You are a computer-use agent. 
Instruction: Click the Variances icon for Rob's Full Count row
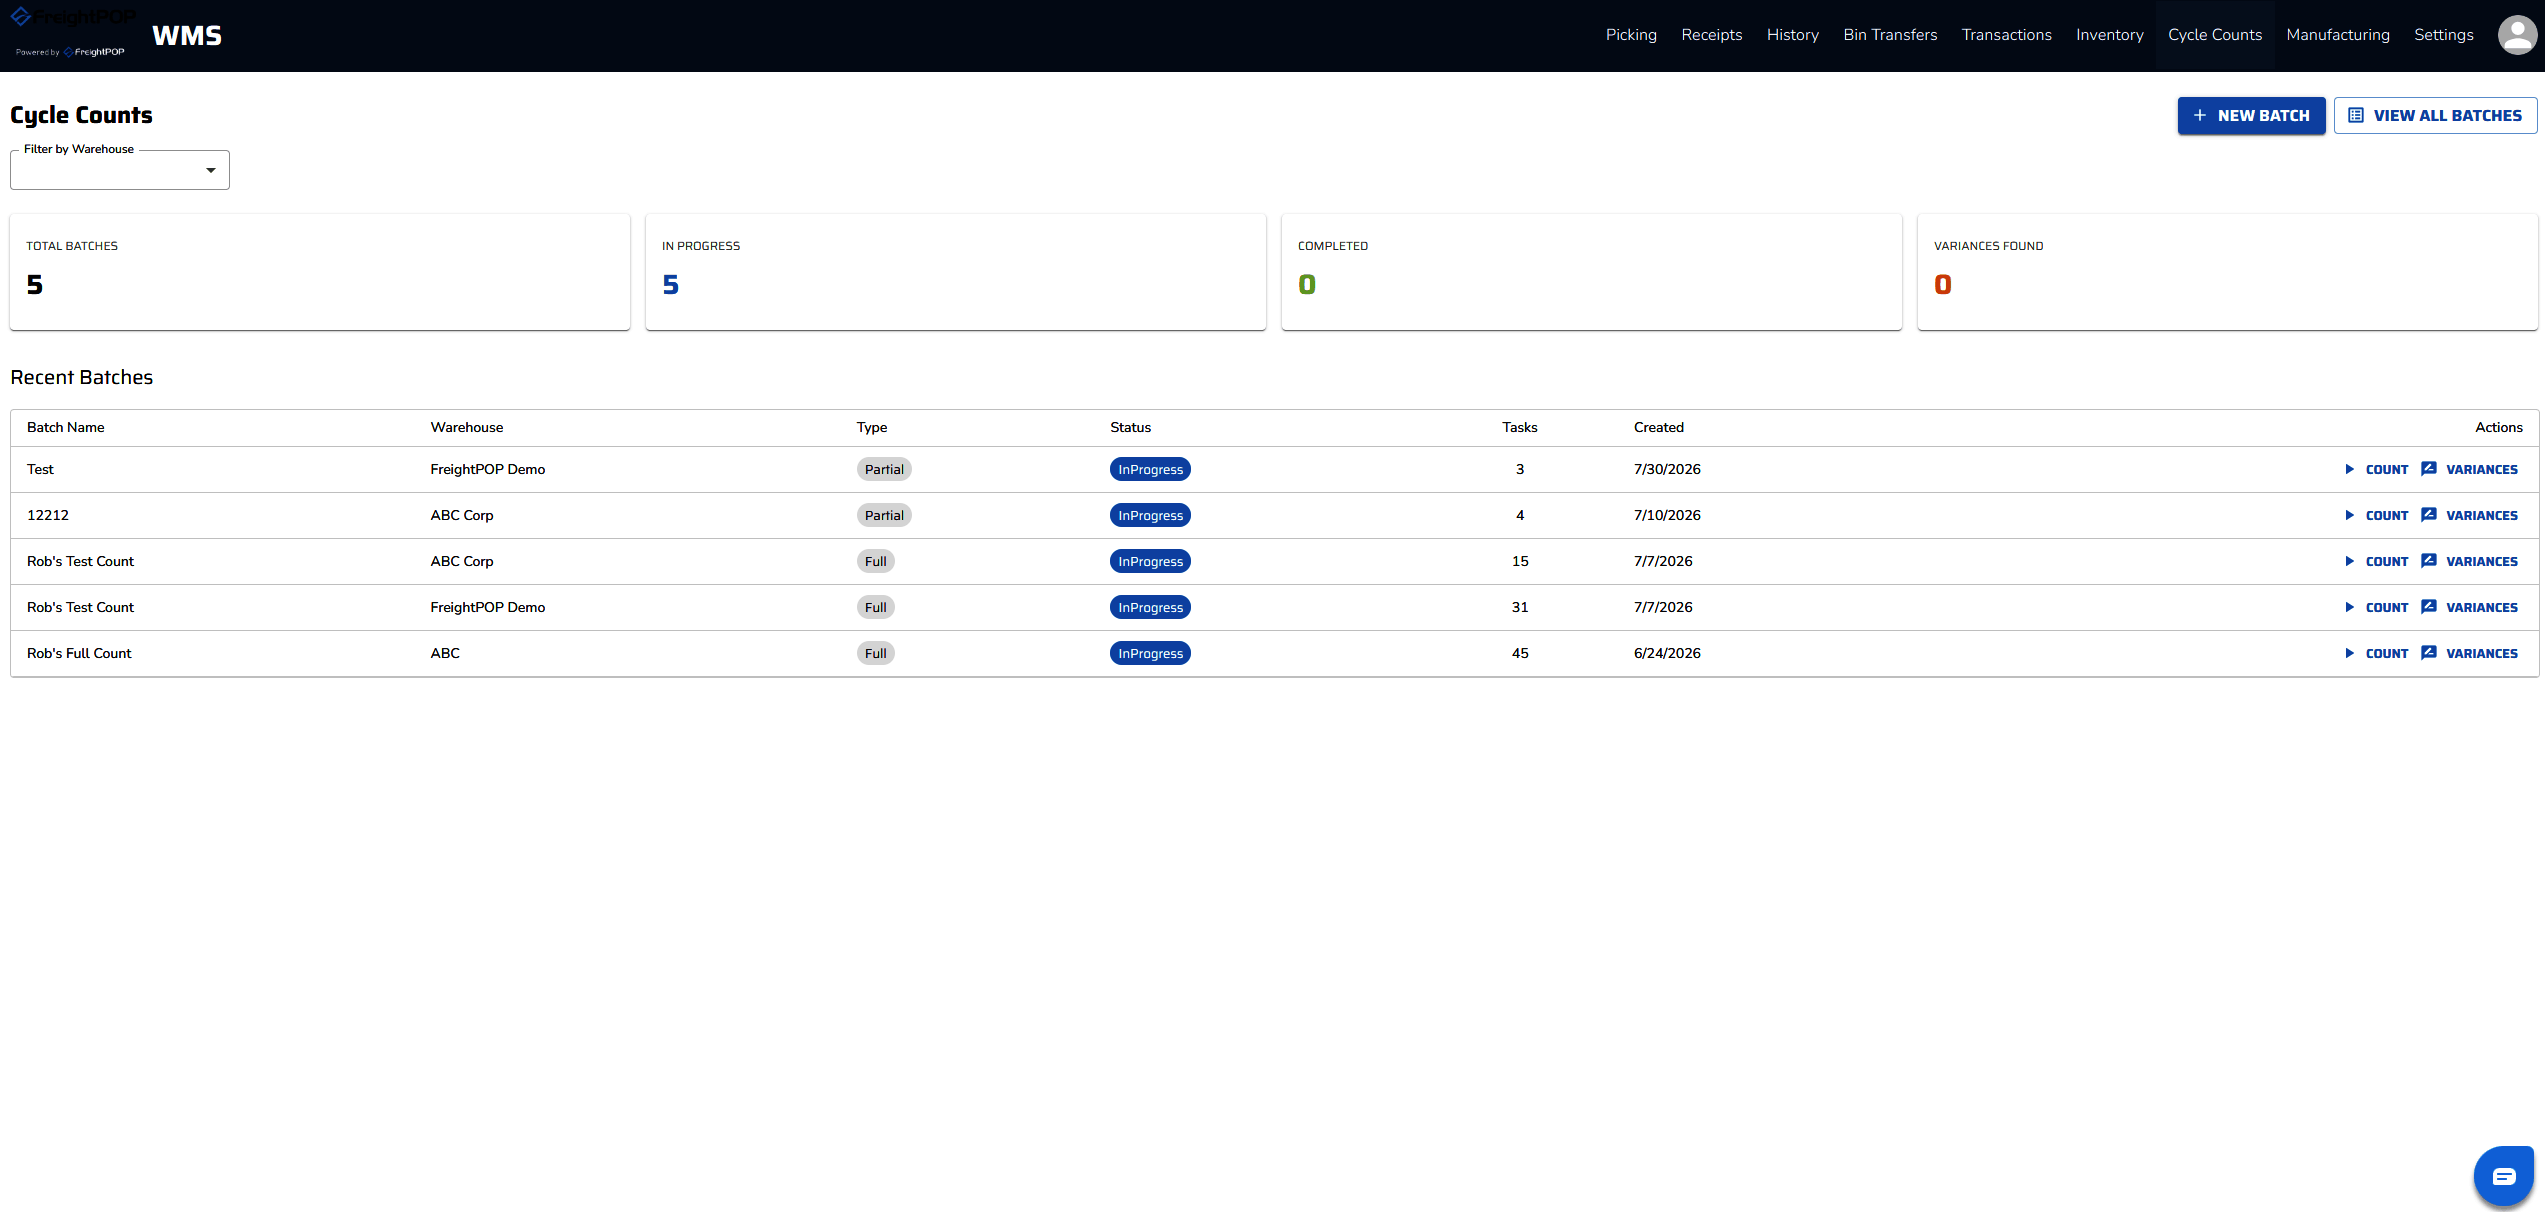[2429, 653]
